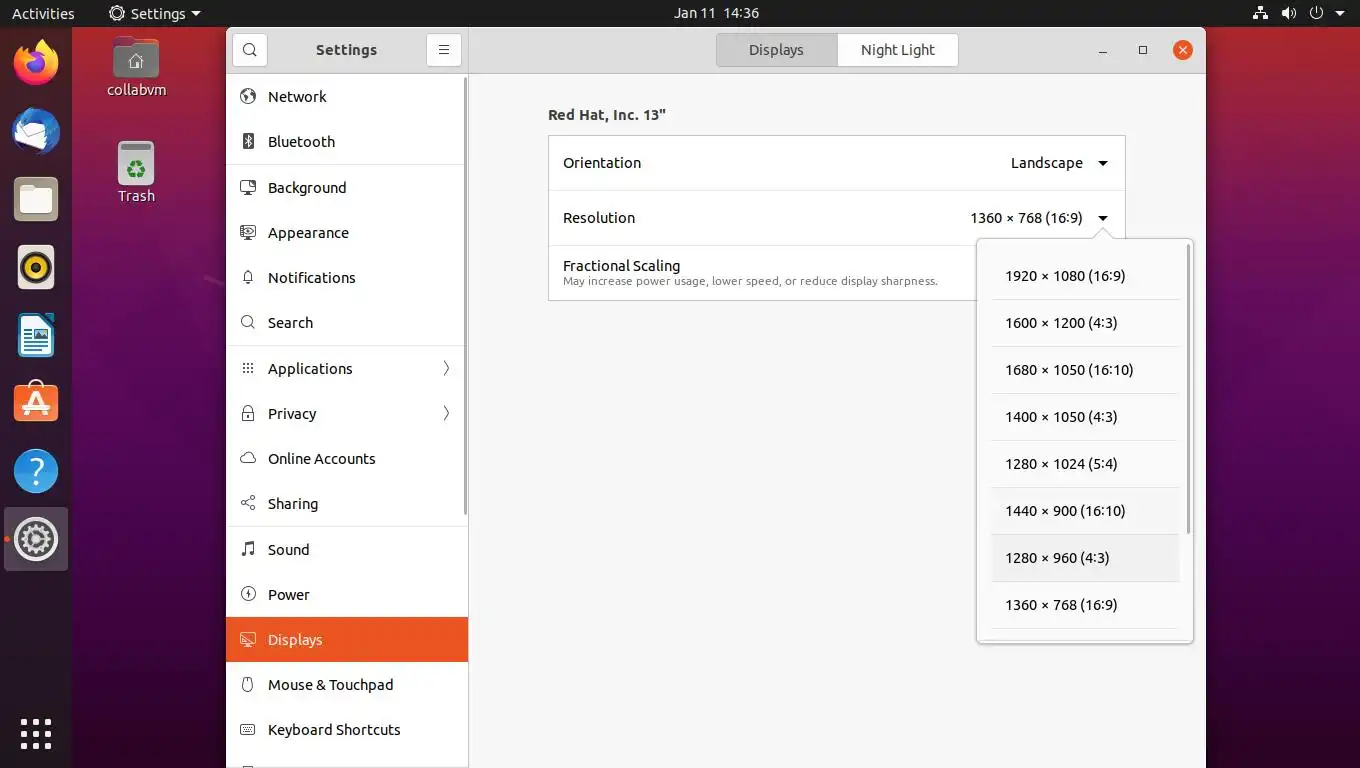The height and width of the screenshot is (768, 1360).
Task: Toggle the Resolution dropdown arrow
Action: point(1103,218)
